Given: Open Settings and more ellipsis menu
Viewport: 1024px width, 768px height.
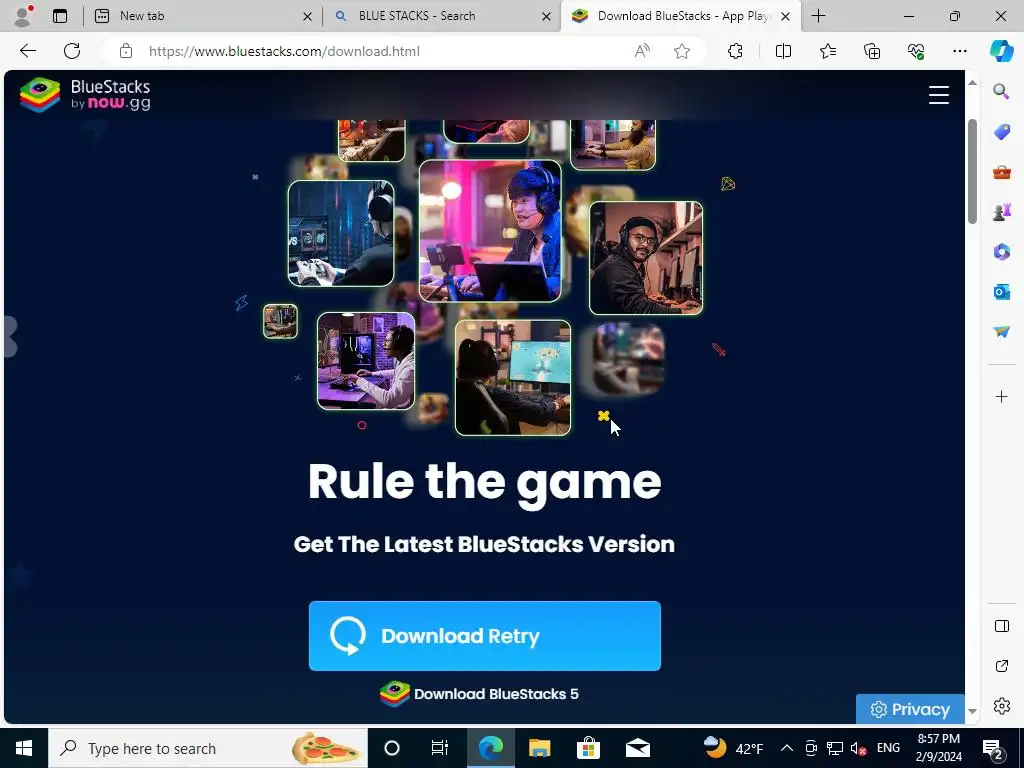Looking at the screenshot, I should pyautogui.click(x=959, y=51).
